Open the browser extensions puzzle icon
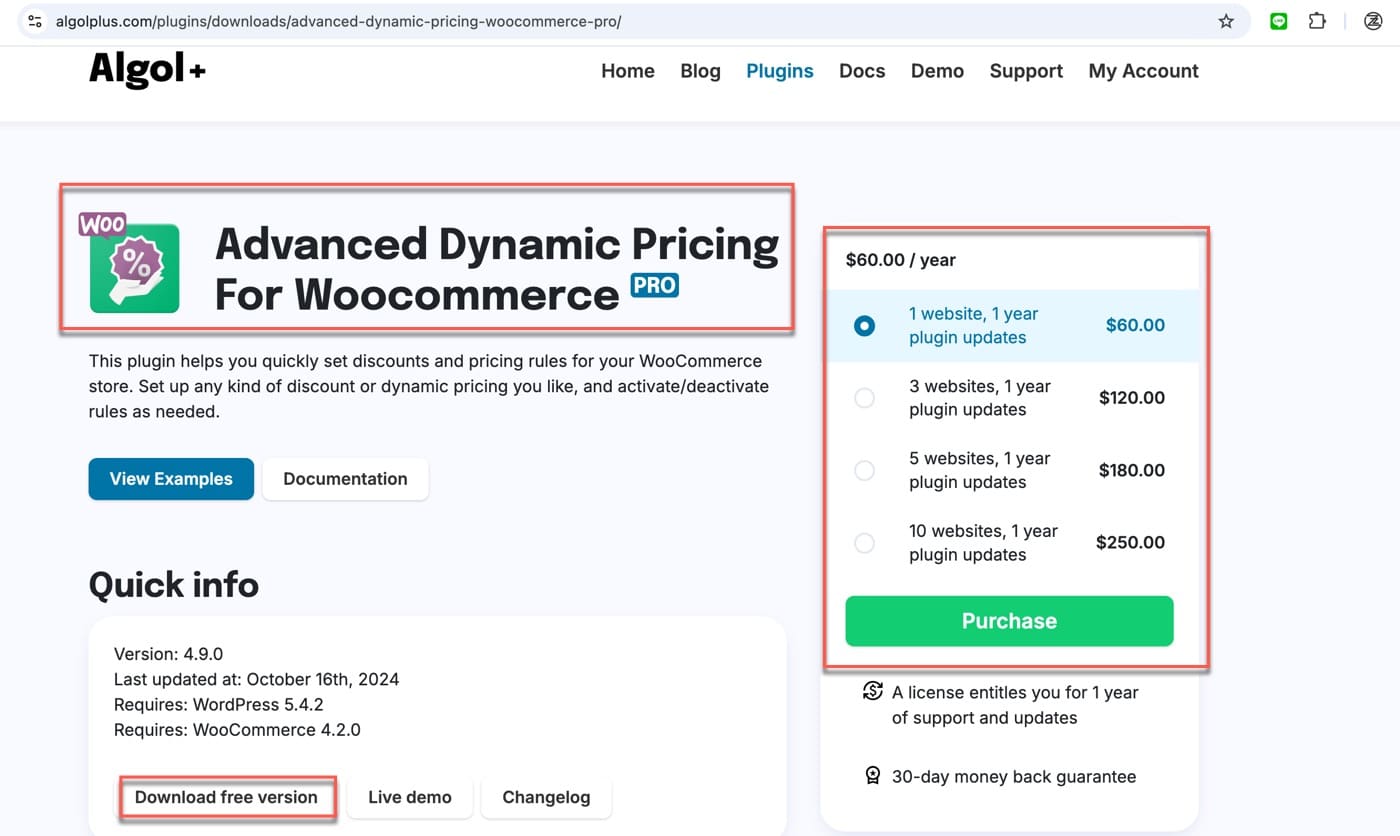The image size is (1400, 836). (1317, 21)
